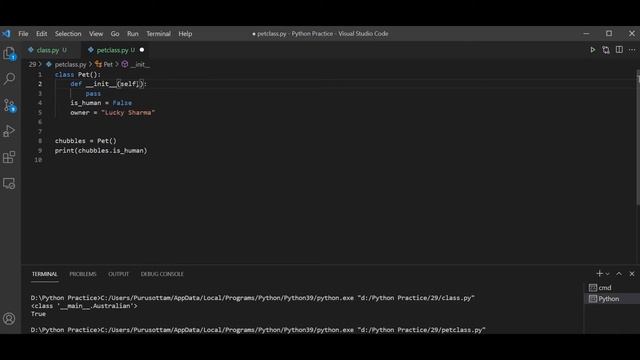Open the Edit menu
This screenshot has width=640, height=360.
click(x=42, y=34)
